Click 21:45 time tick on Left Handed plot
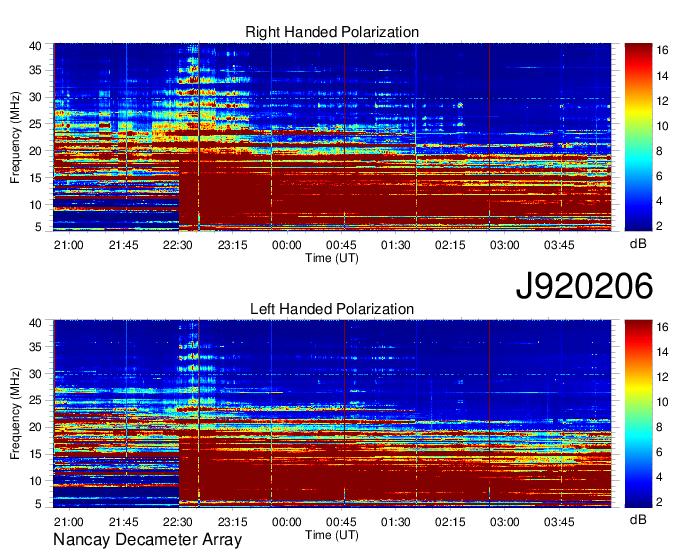The height and width of the screenshot is (552, 680). tap(124, 522)
